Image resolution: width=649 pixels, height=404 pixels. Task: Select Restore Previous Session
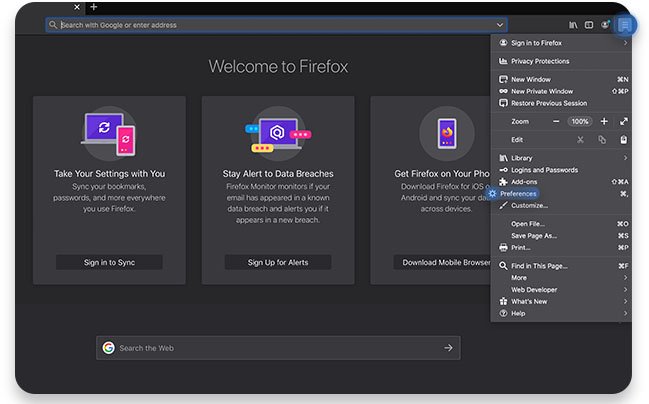(561, 103)
